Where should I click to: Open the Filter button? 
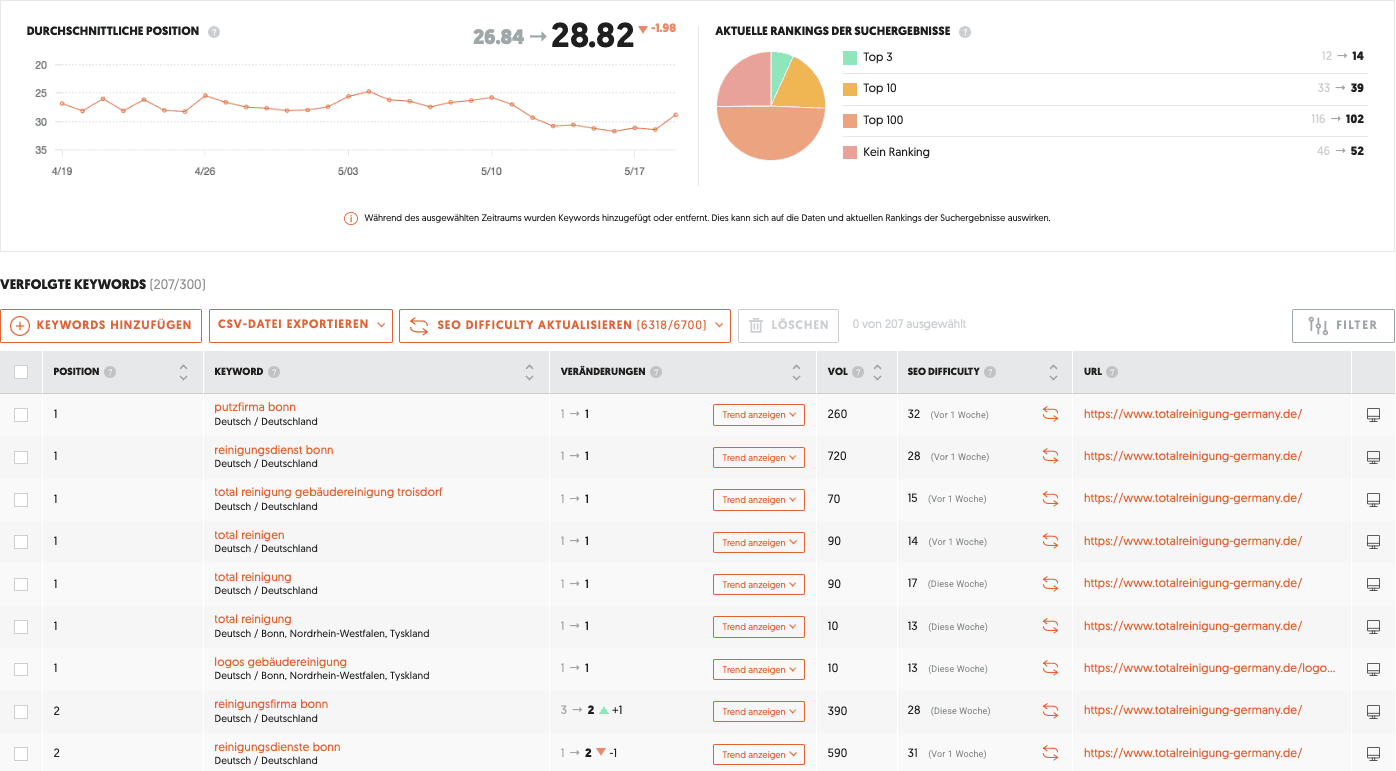[1343, 325]
